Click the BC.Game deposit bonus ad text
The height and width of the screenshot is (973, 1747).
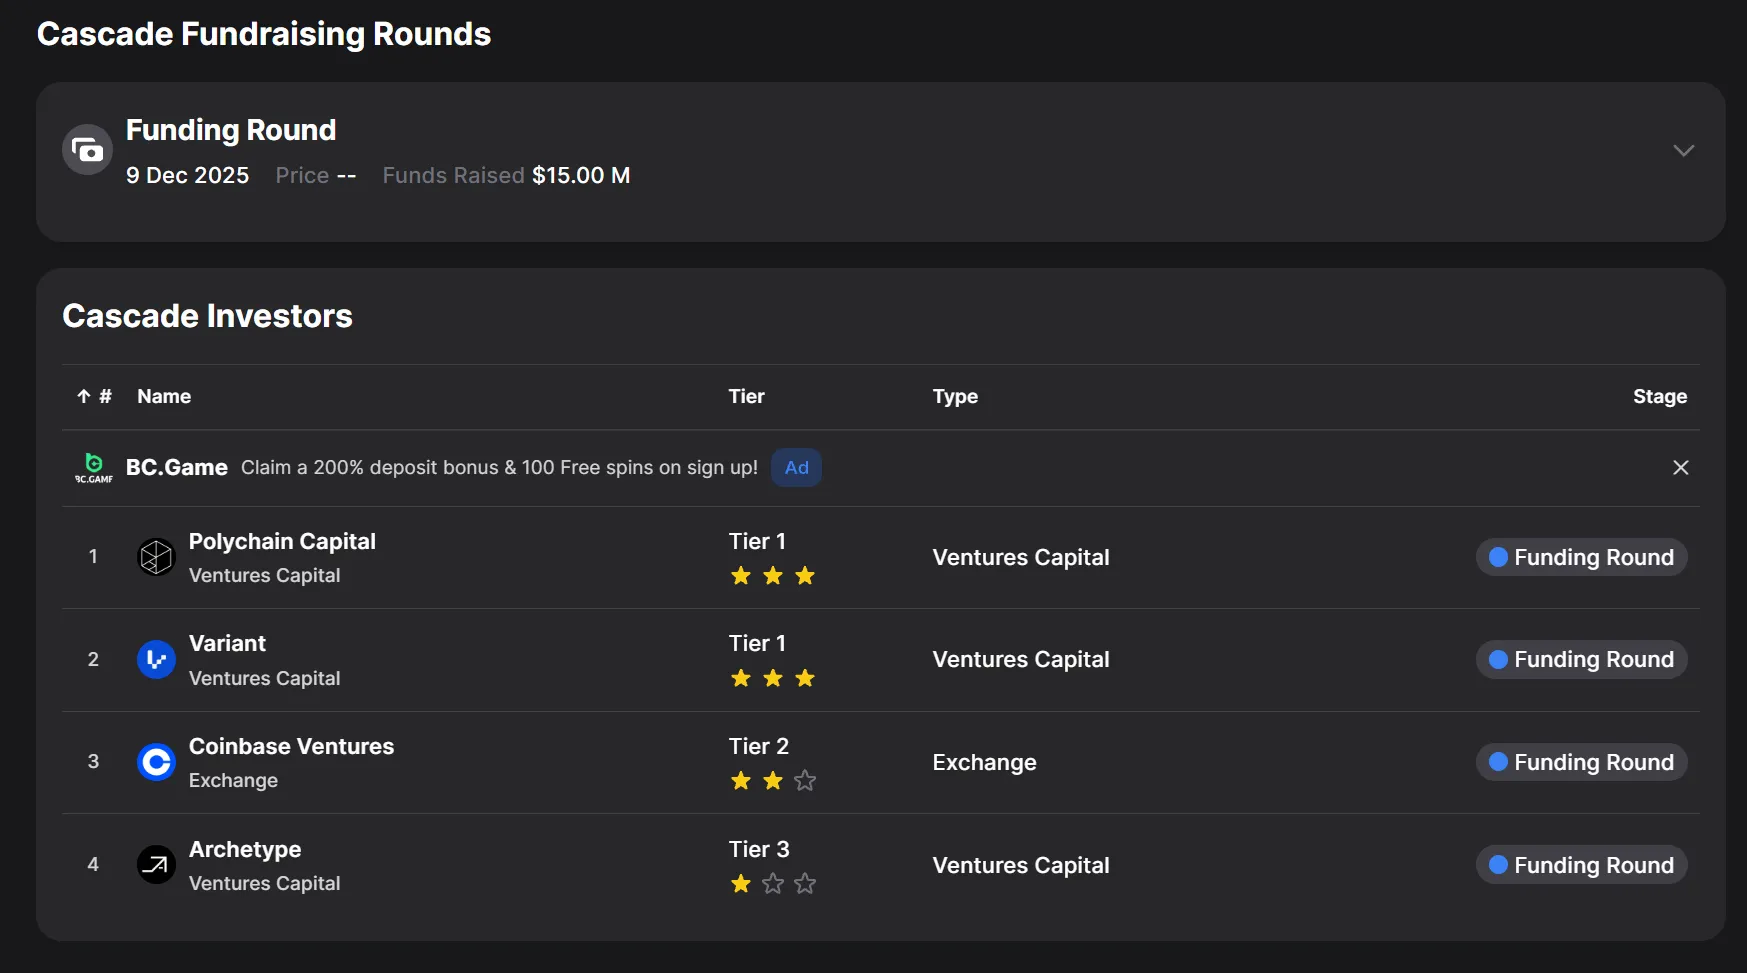click(499, 467)
